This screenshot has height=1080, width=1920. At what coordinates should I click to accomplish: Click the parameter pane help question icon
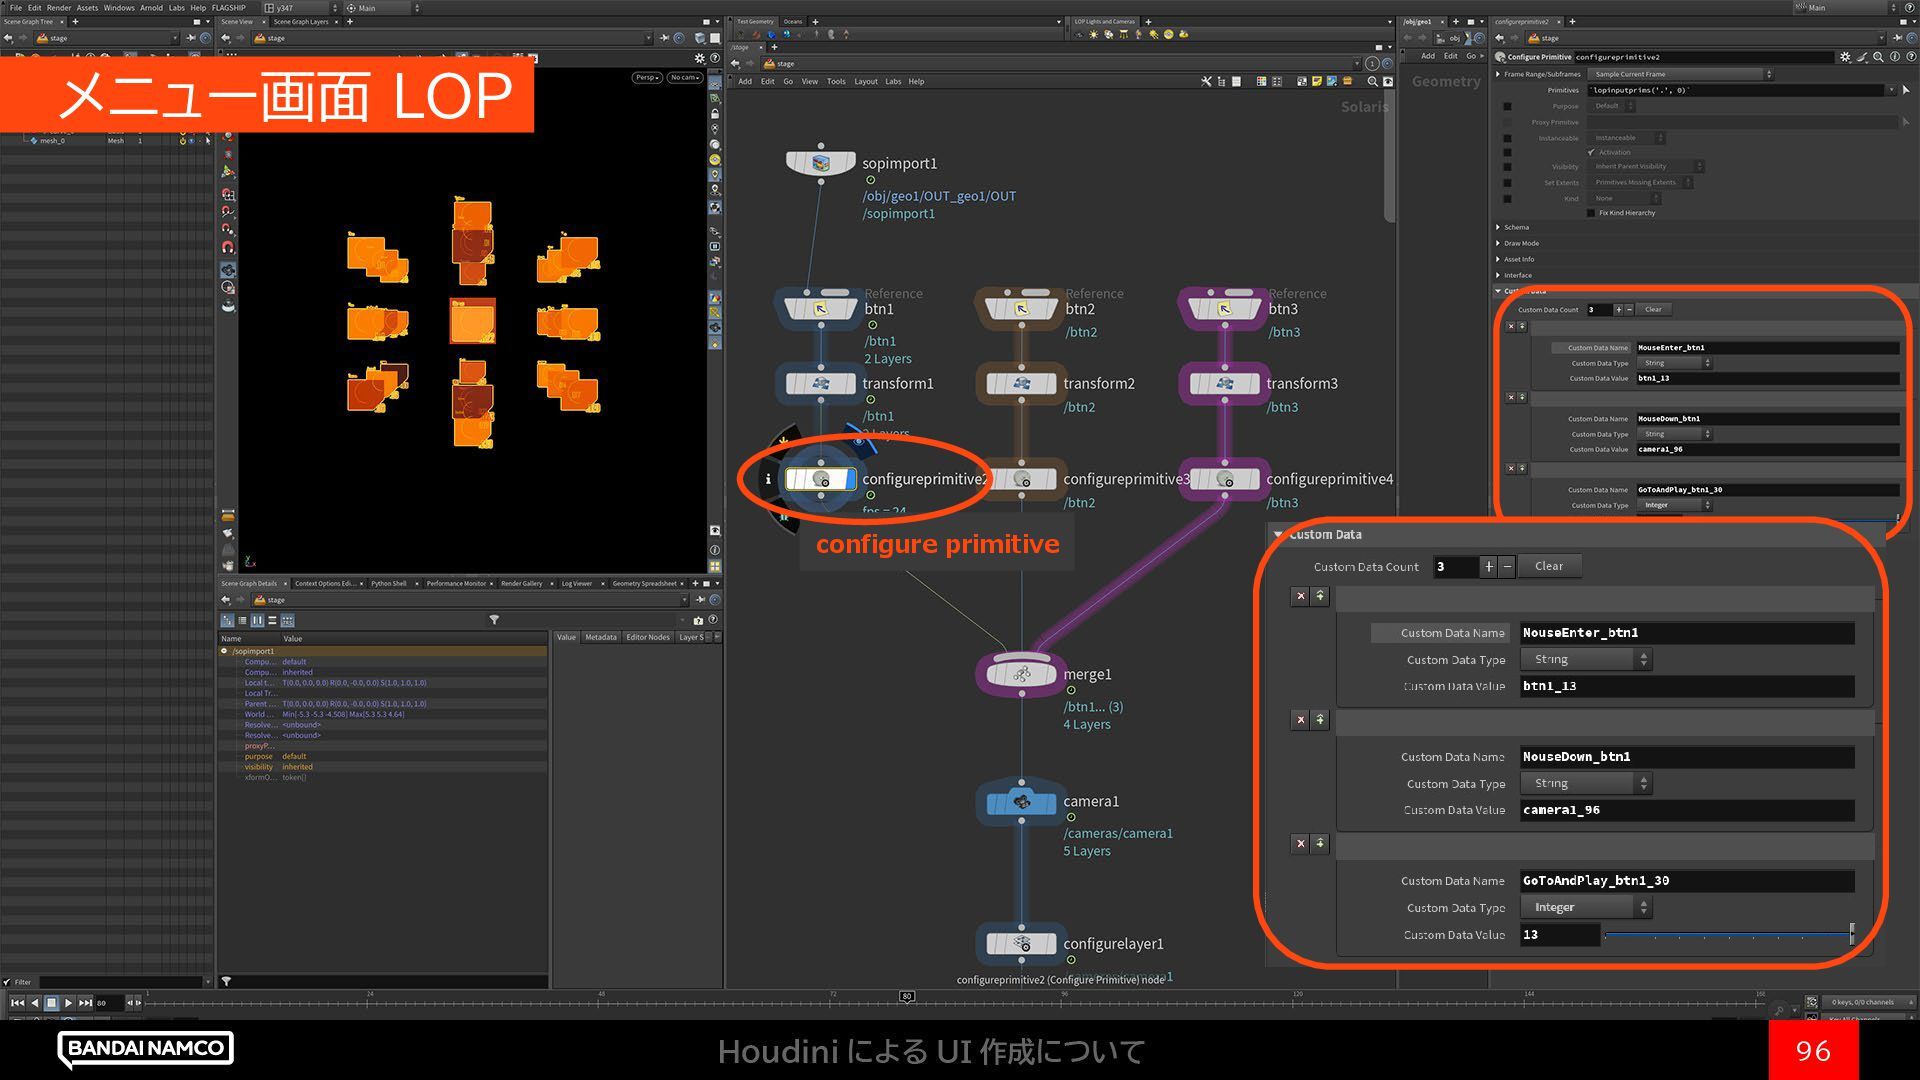(1909, 57)
